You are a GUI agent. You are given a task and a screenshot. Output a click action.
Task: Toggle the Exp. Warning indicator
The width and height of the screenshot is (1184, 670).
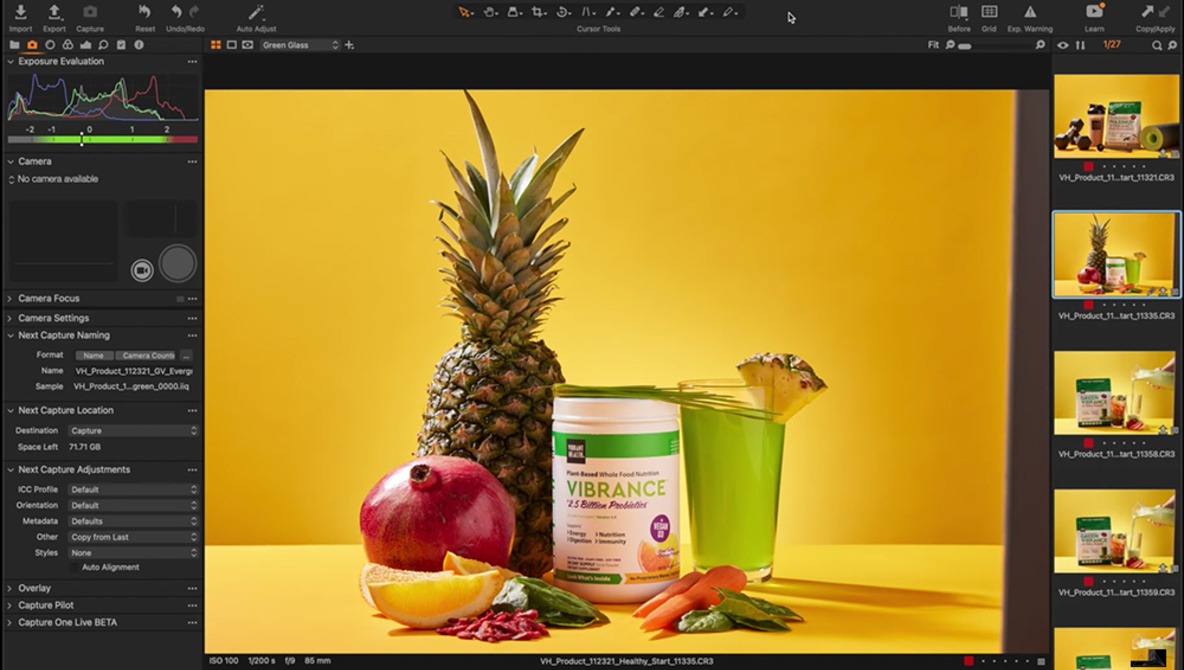pos(1030,12)
